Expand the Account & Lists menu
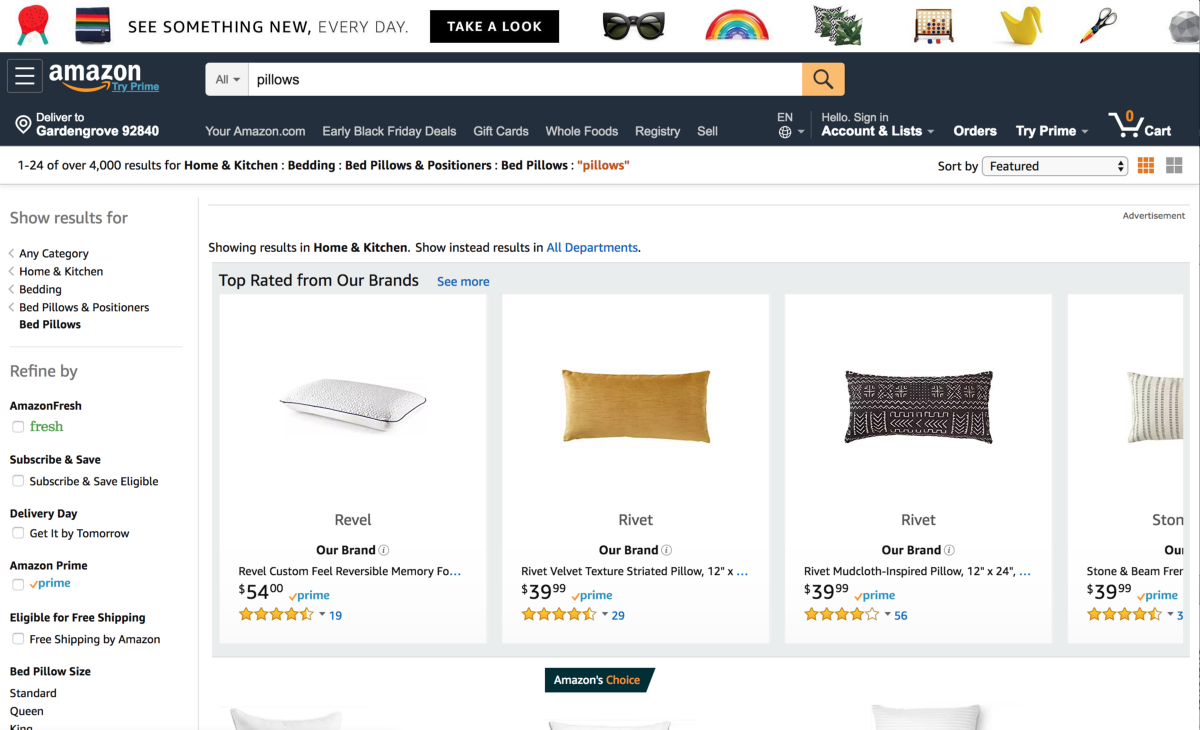1200x730 pixels. tap(877, 131)
